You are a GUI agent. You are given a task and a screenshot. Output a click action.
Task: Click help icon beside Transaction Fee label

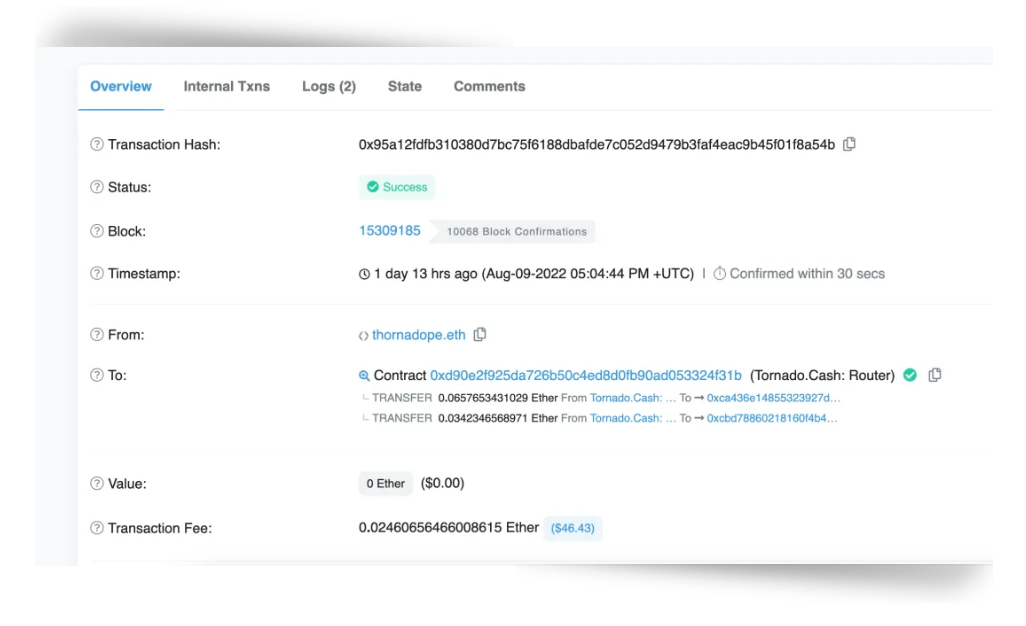[x=97, y=528]
